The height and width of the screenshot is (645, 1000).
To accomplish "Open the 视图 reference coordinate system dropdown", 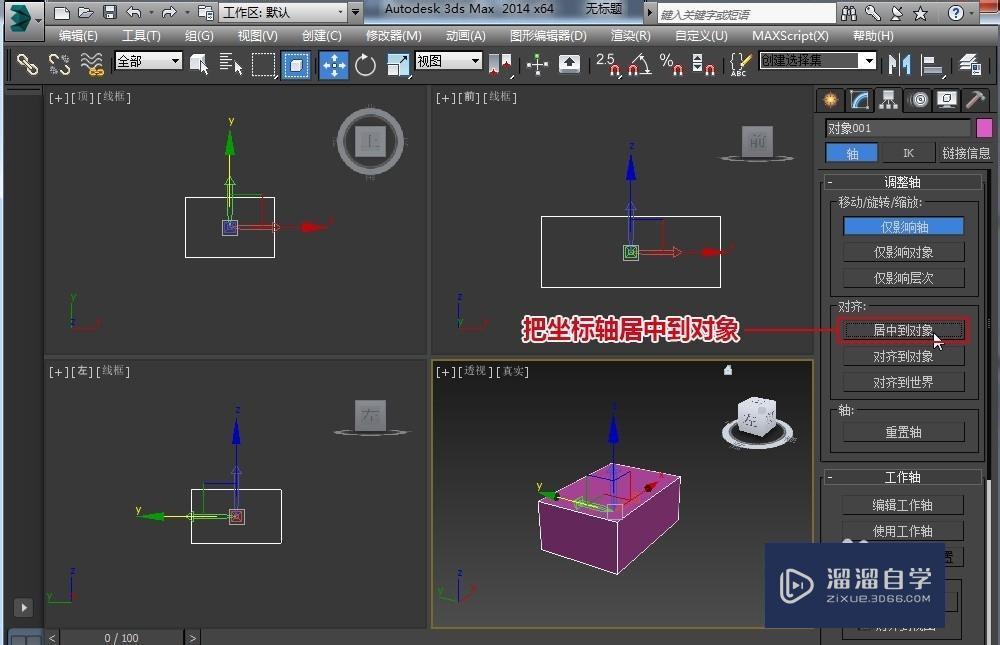I will pos(447,60).
